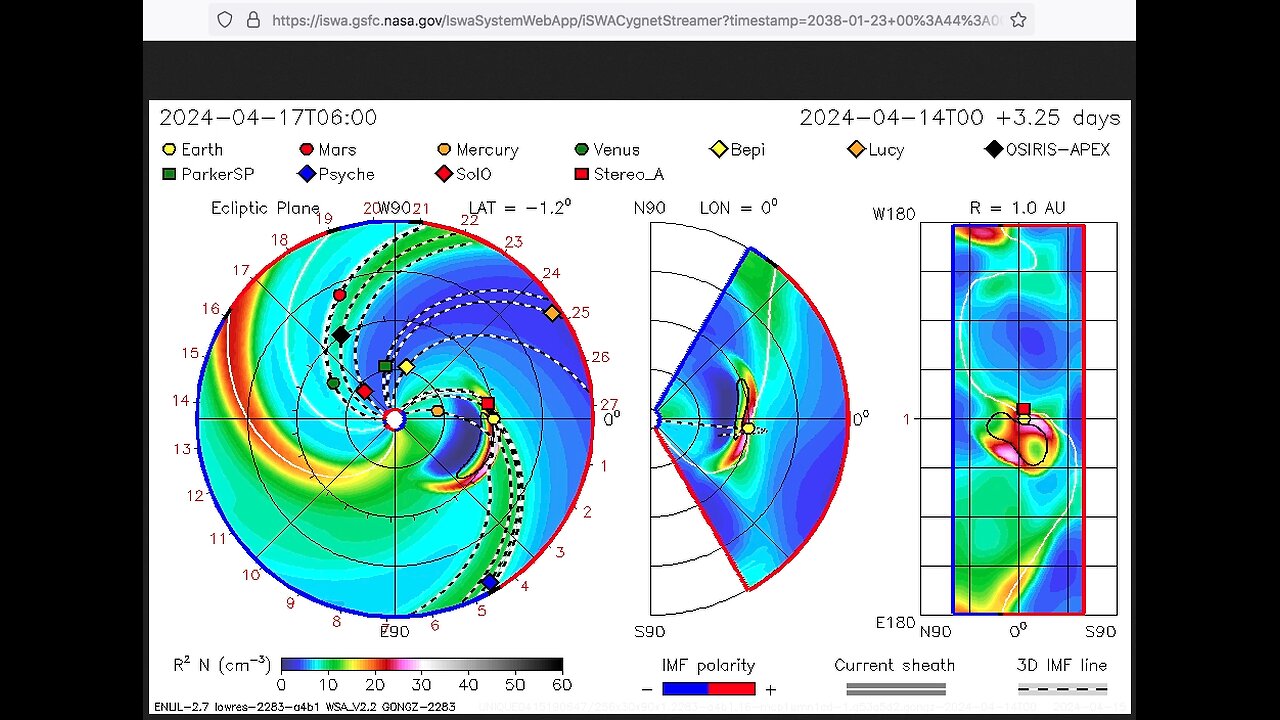Click the padlock site security icon

[x=253, y=19]
